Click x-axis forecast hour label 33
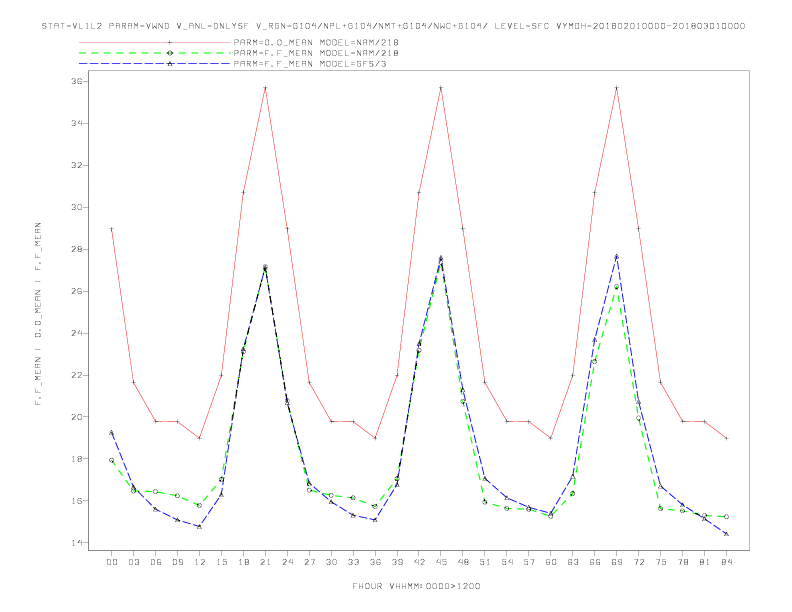This screenshot has width=792, height=612. click(353, 562)
